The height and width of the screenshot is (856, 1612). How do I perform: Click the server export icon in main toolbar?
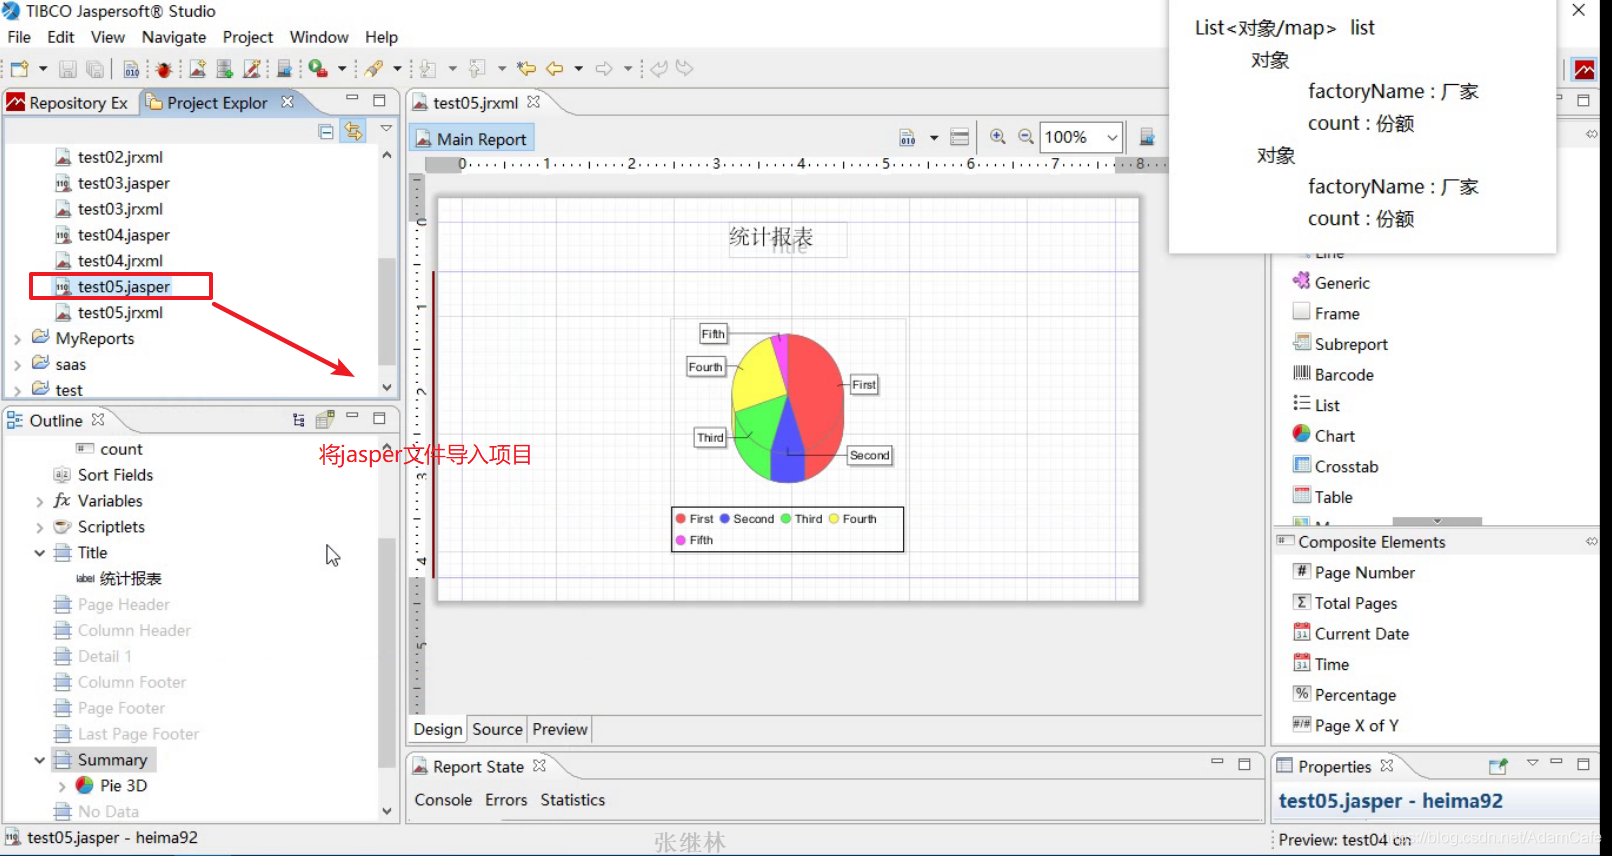coord(285,69)
